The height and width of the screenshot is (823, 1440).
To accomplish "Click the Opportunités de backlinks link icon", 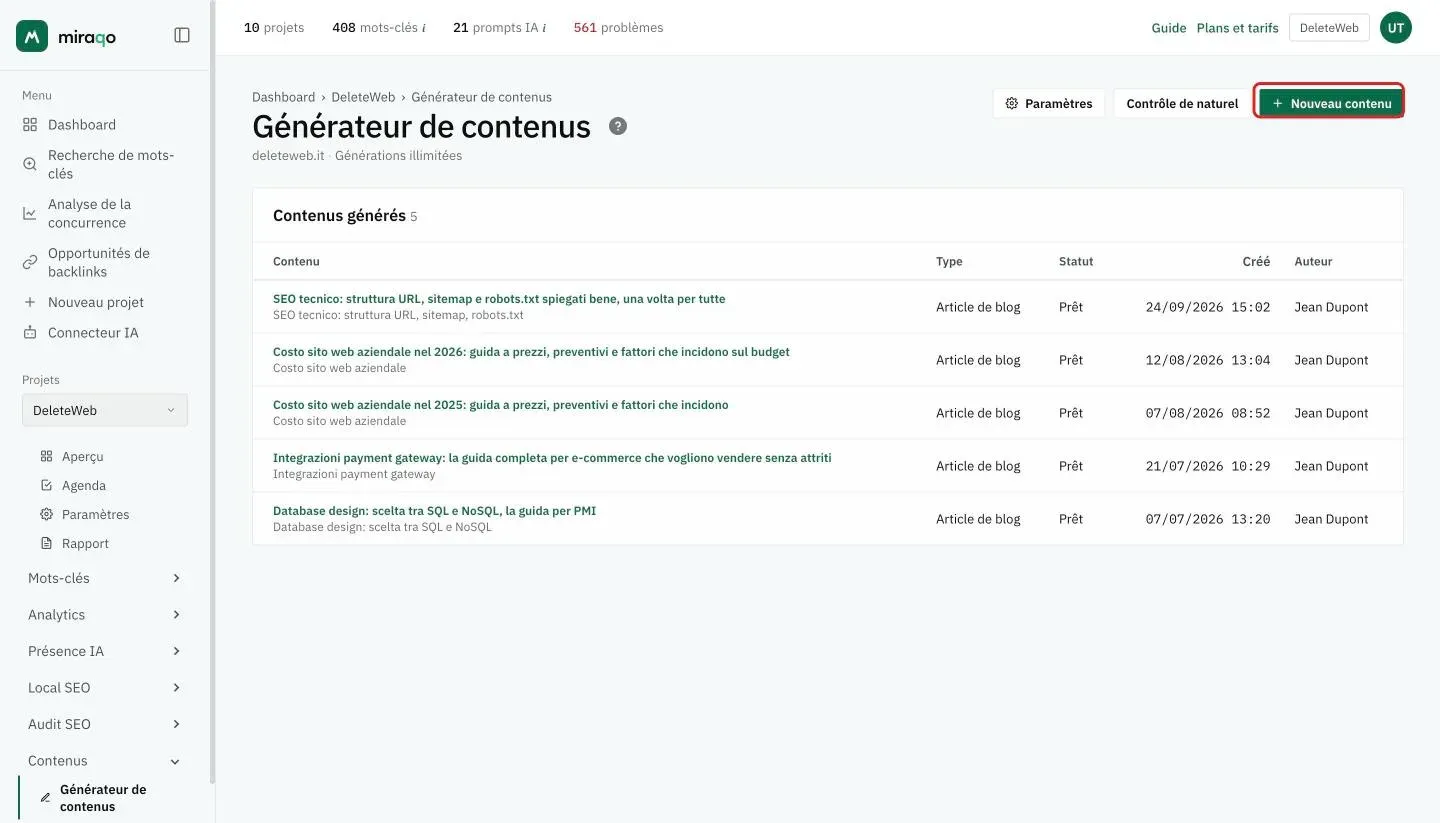I will (30, 262).
